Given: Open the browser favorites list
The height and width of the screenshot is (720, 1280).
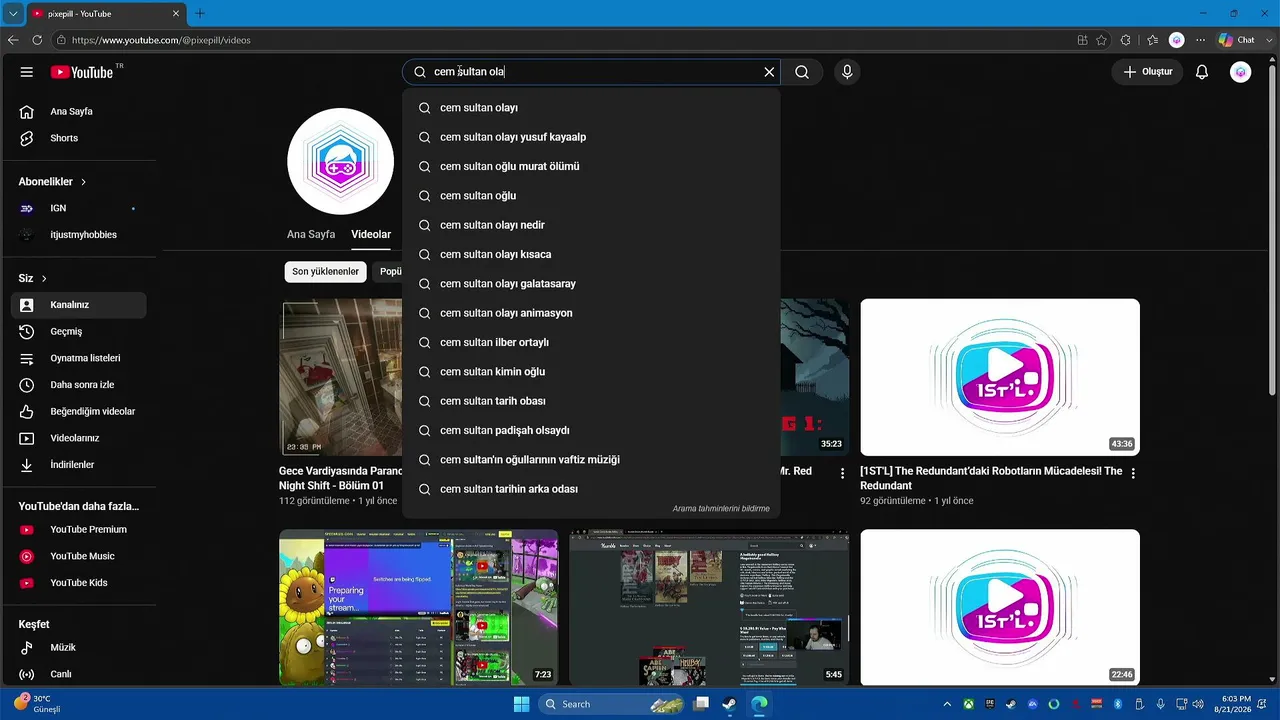Looking at the screenshot, I should click(1152, 40).
